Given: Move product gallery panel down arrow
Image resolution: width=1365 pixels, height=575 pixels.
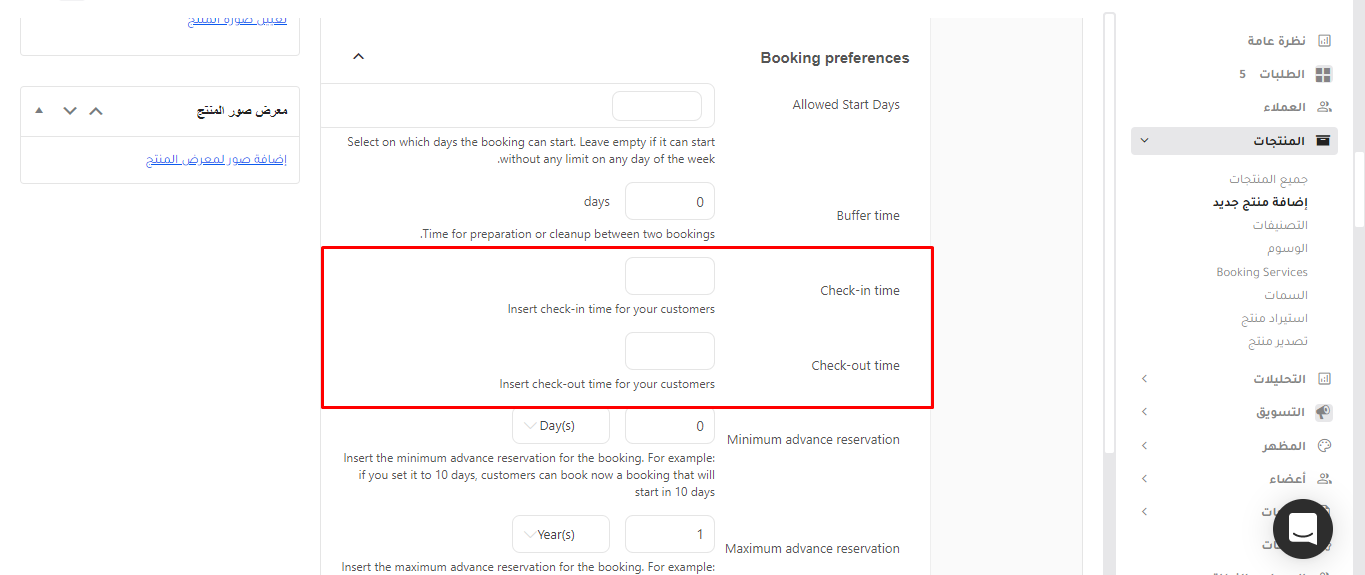Looking at the screenshot, I should (x=69, y=111).
